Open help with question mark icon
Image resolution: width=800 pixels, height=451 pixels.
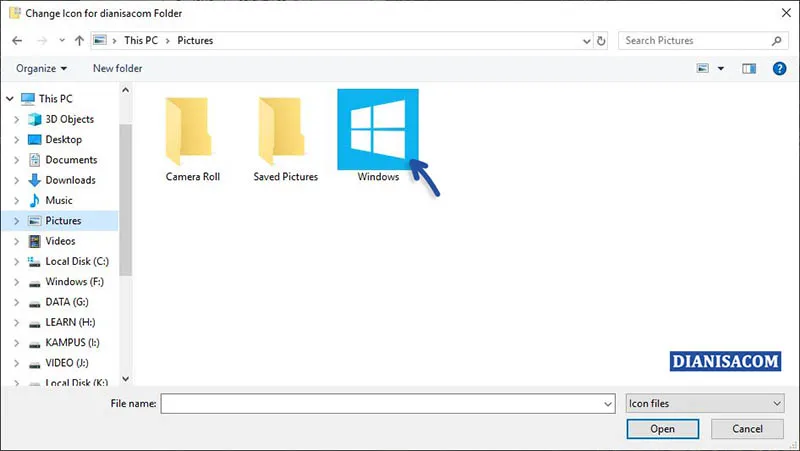(779, 68)
